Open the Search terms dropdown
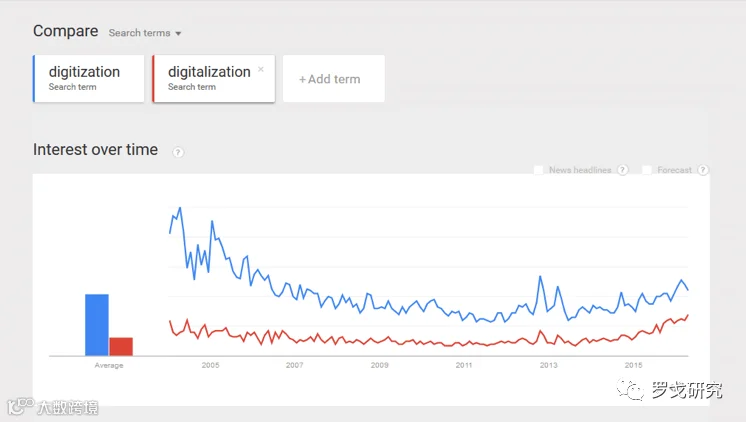Image resolution: width=746 pixels, height=422 pixels. click(145, 33)
